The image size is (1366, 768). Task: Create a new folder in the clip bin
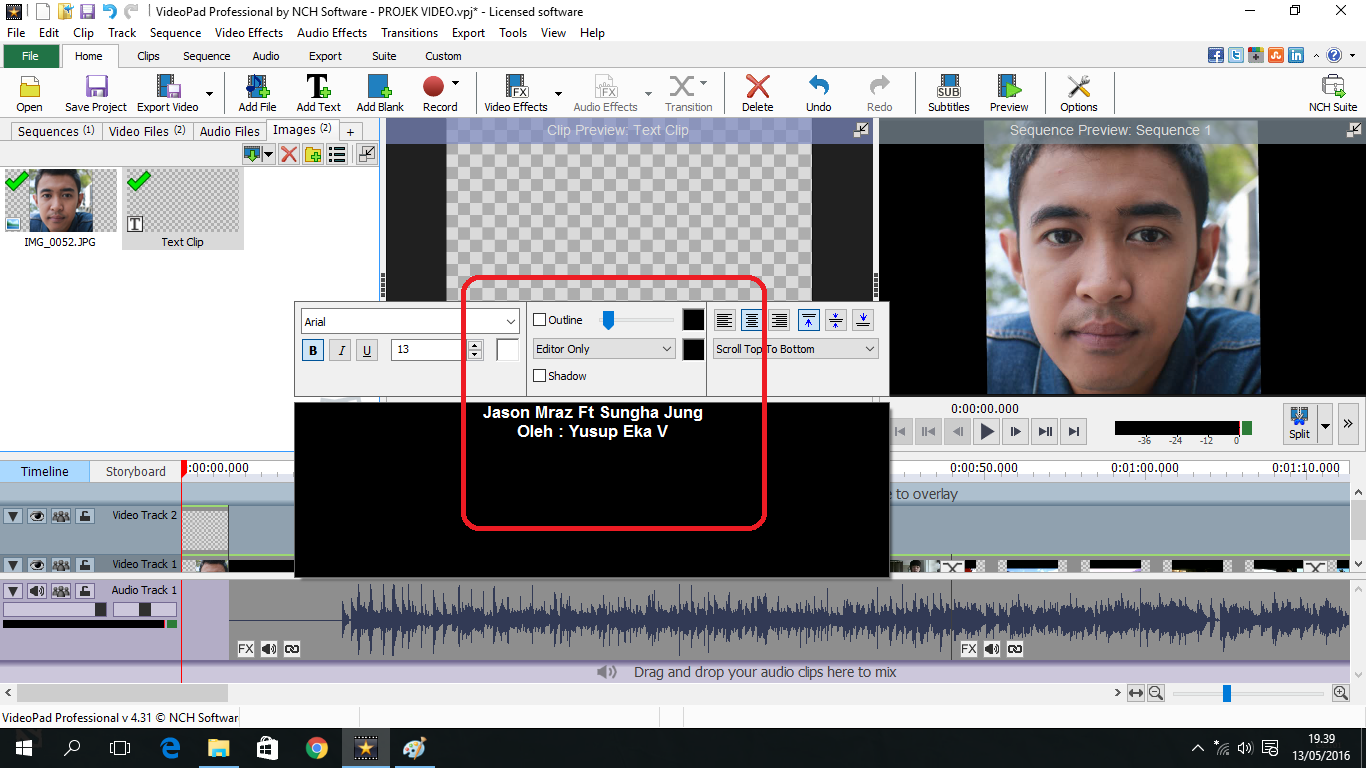pyautogui.click(x=313, y=154)
